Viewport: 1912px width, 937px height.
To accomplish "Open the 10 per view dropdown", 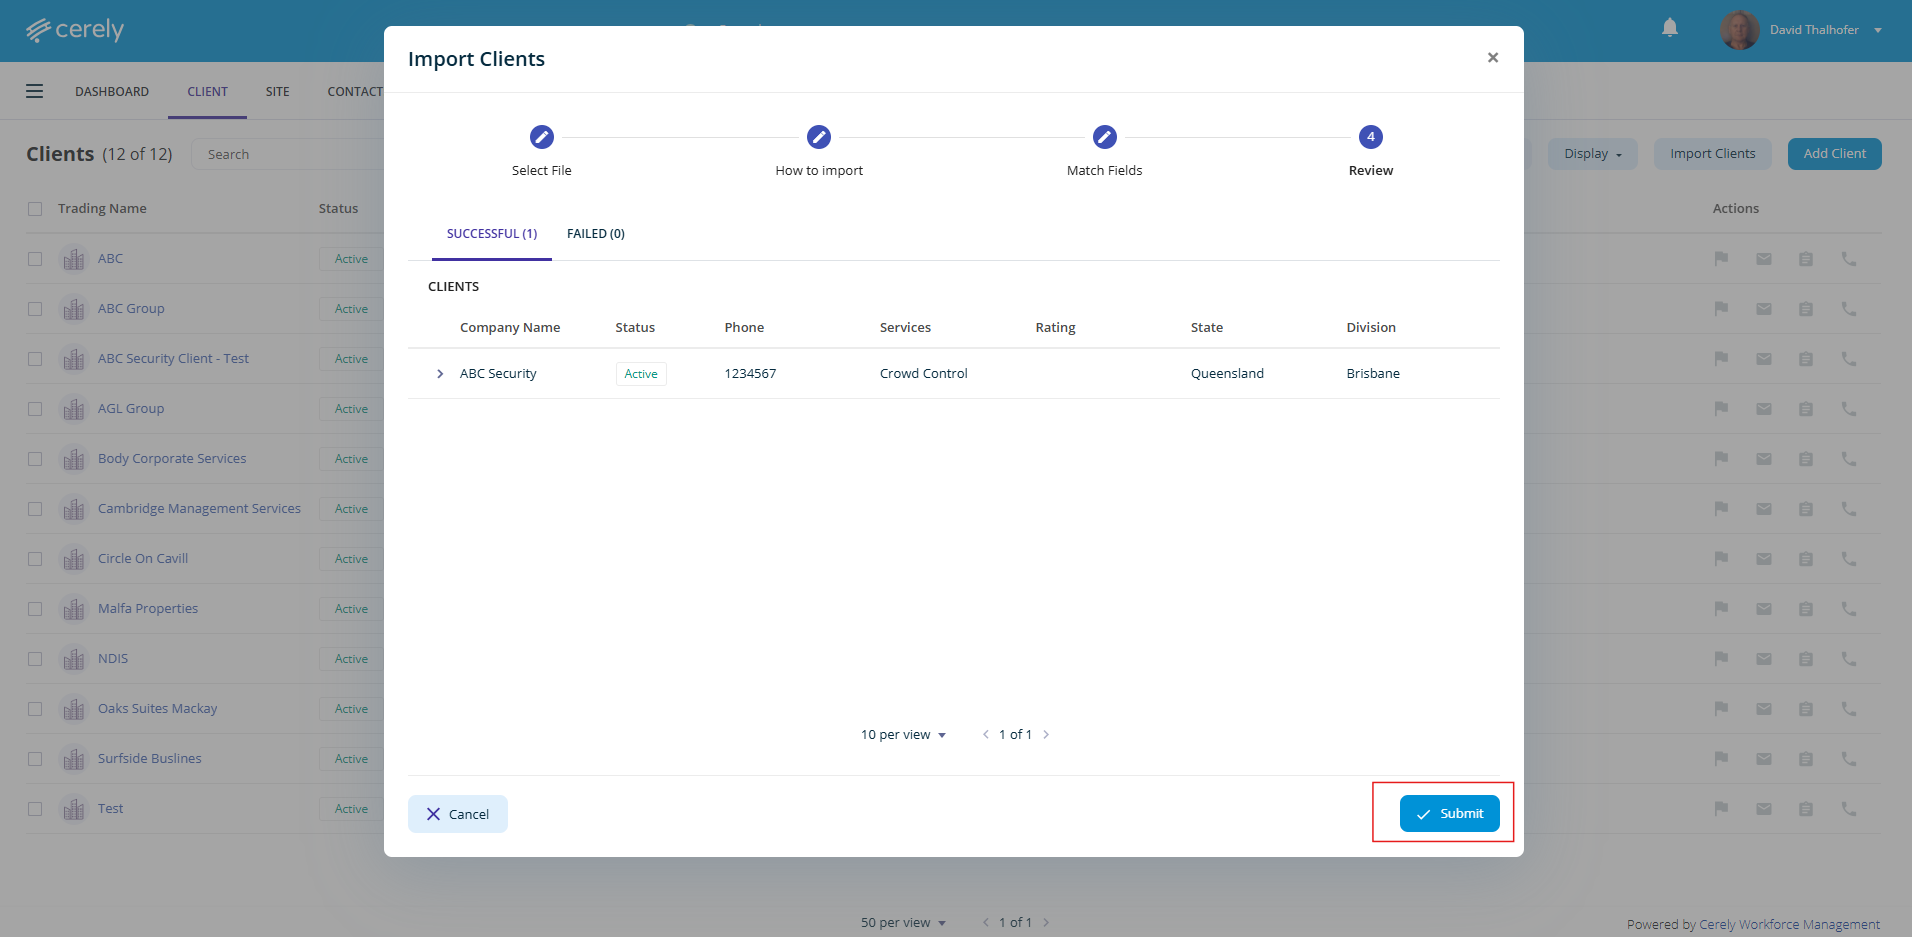I will [x=903, y=735].
